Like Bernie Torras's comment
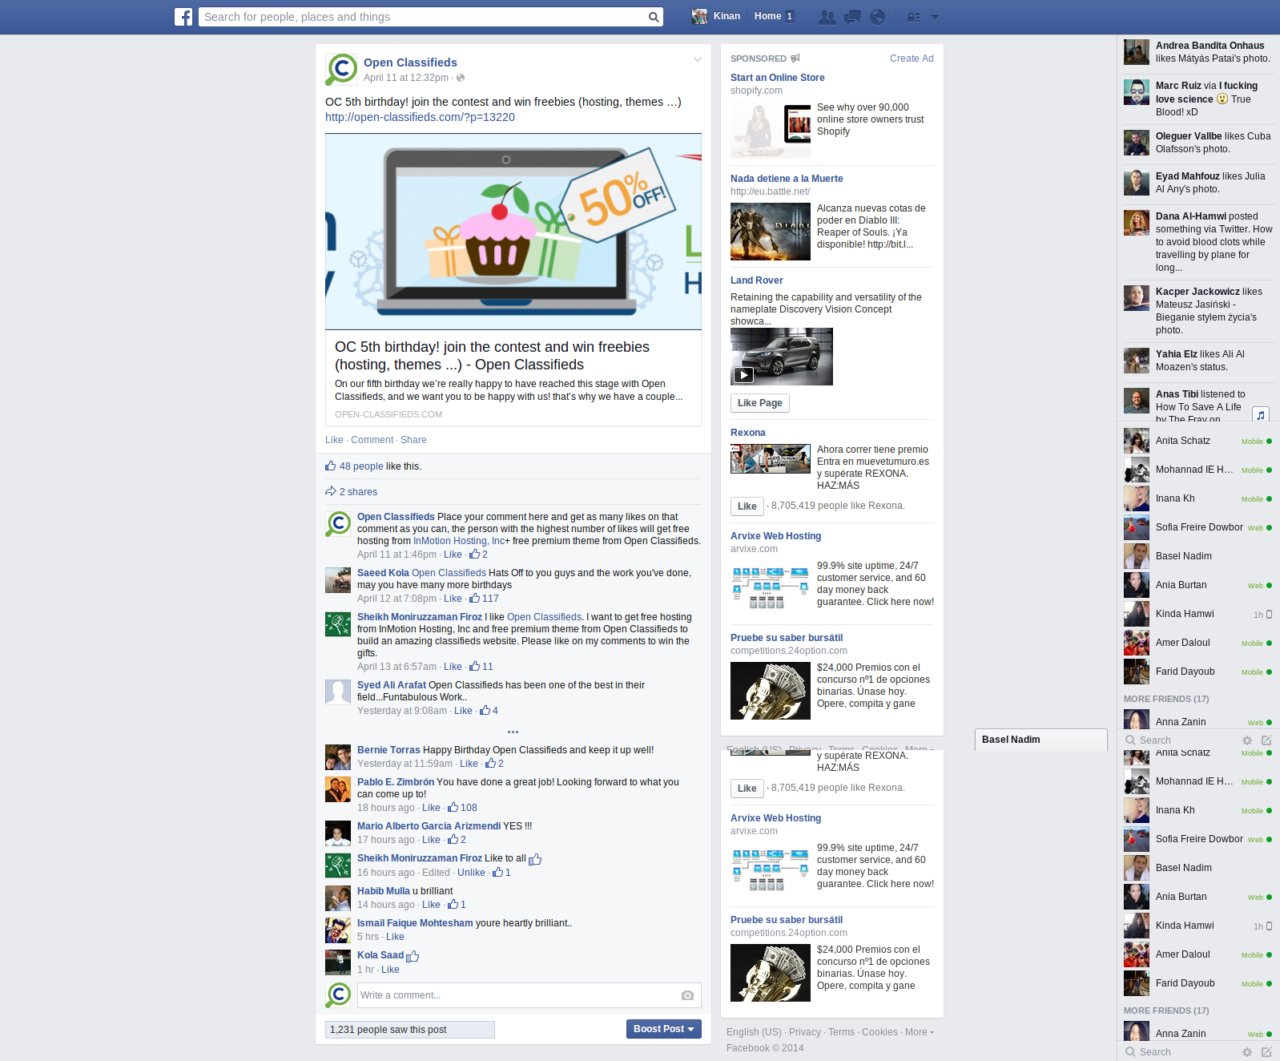Viewport: 1280px width, 1061px height. pyautogui.click(x=469, y=763)
